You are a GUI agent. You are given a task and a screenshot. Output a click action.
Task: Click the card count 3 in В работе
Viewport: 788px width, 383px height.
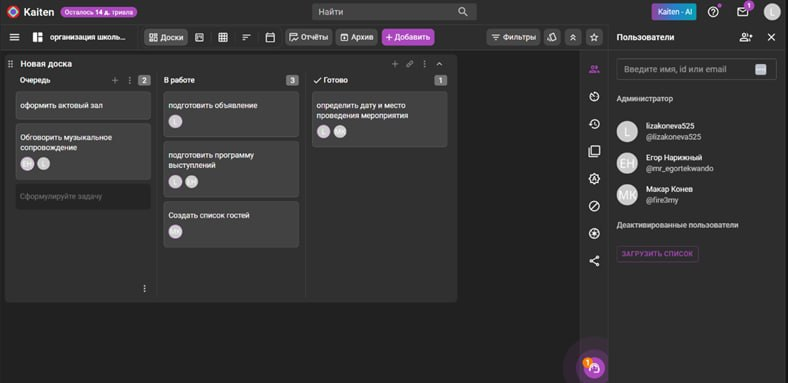[x=292, y=80]
